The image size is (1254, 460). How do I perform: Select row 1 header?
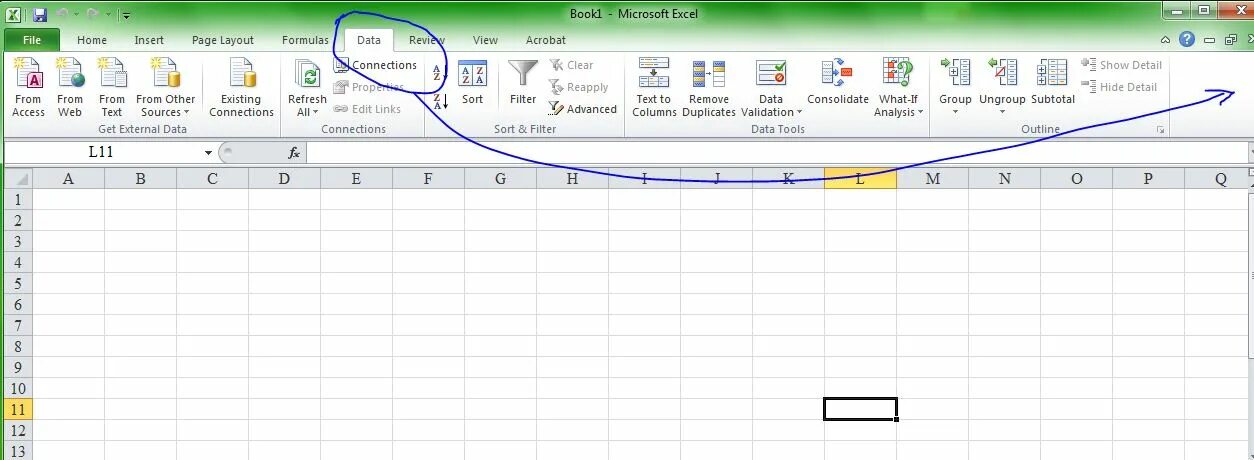coord(18,199)
